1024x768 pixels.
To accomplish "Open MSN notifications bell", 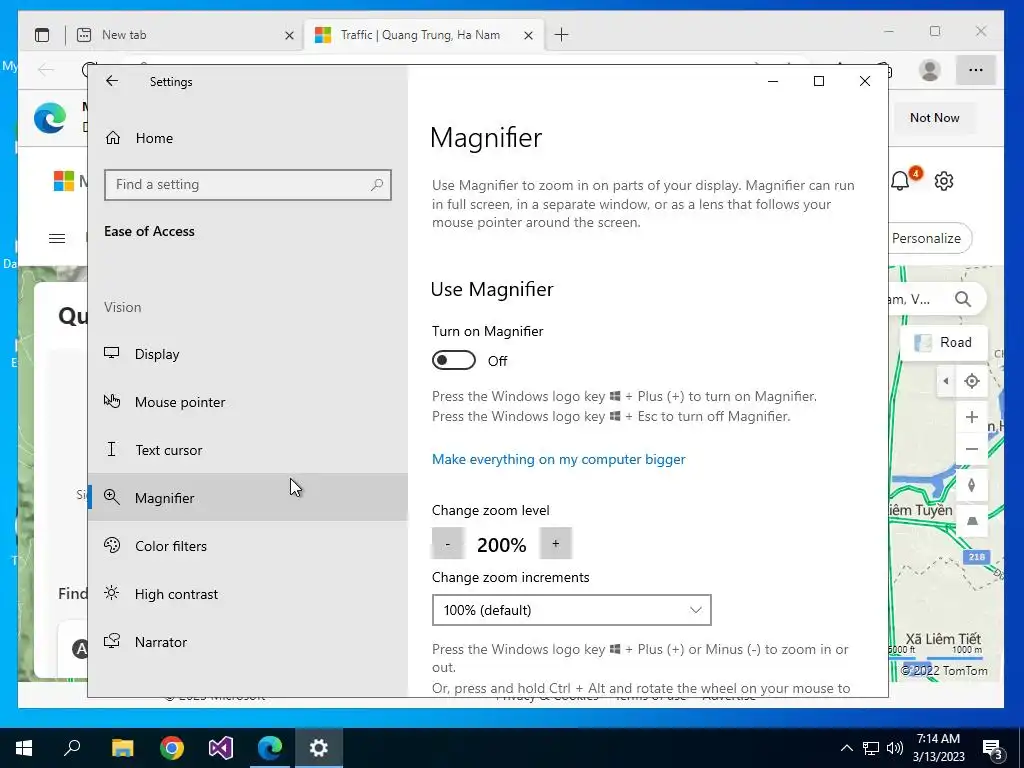I will (x=901, y=181).
